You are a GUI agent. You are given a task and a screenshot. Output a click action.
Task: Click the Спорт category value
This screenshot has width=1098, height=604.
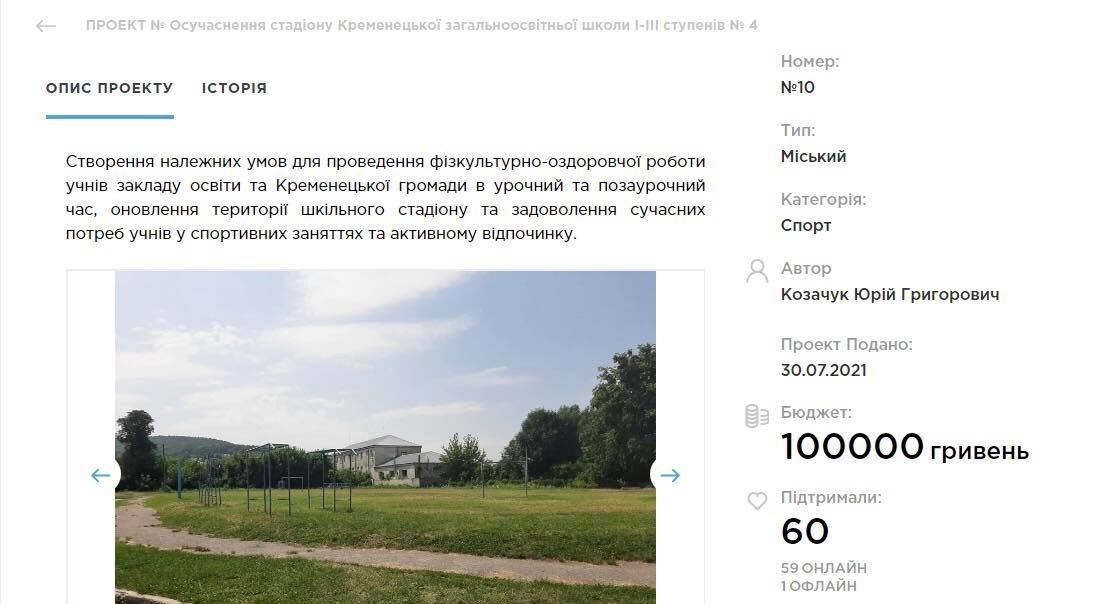tap(806, 225)
